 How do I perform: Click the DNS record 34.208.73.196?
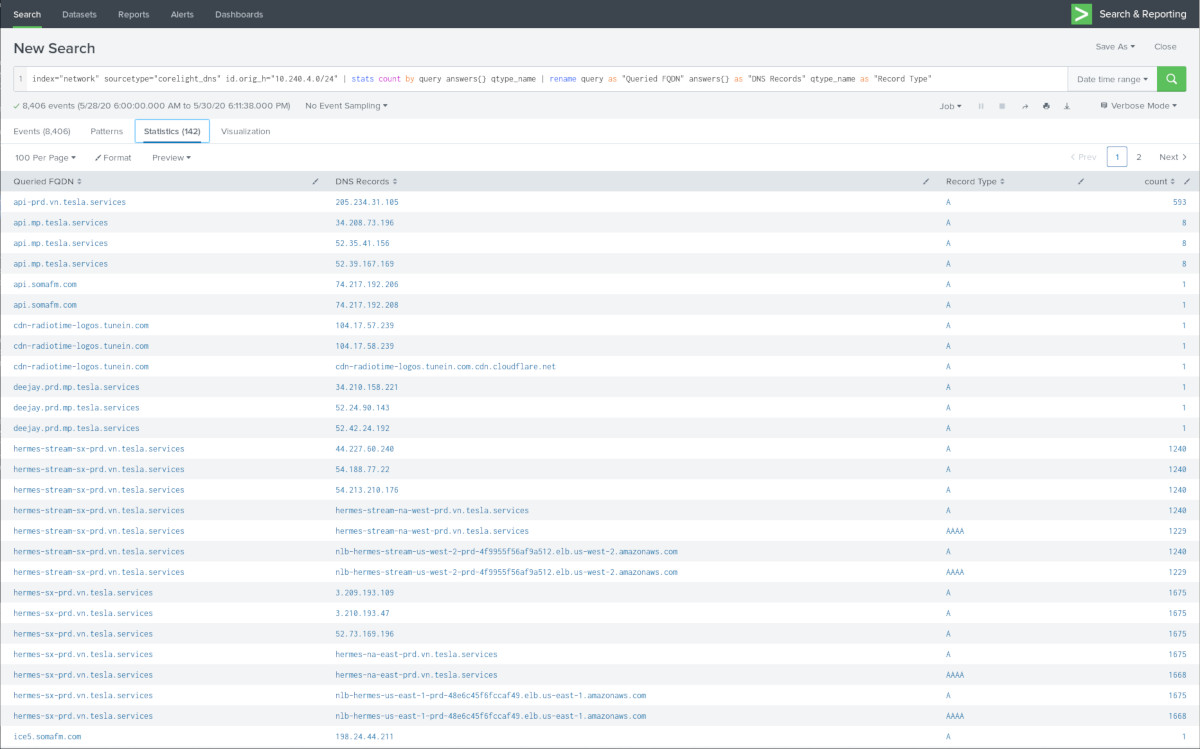365,223
